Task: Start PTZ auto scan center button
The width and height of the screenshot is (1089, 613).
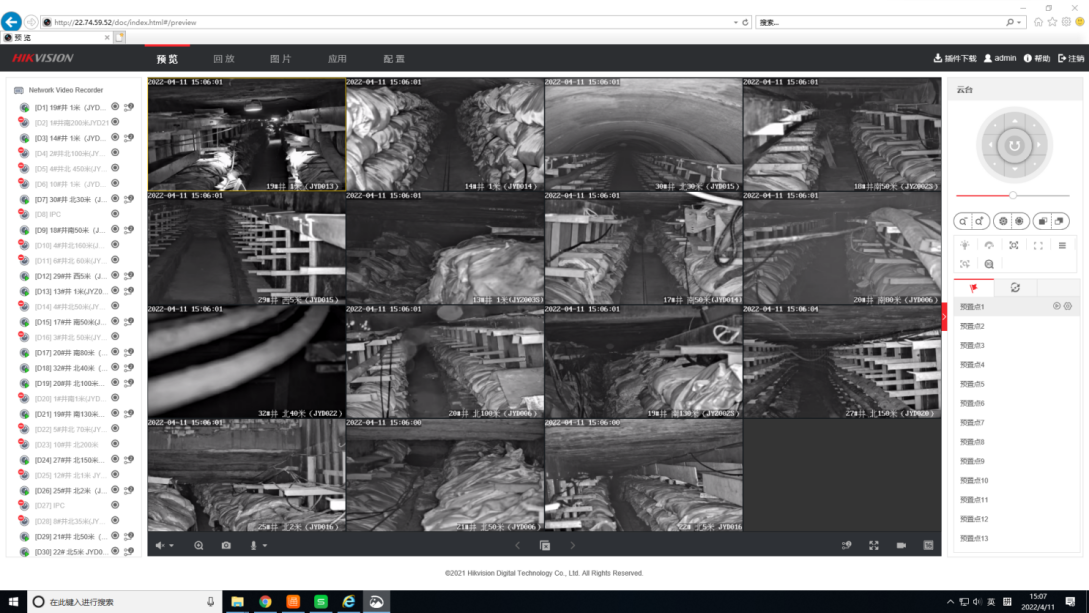Action: pos(1015,146)
